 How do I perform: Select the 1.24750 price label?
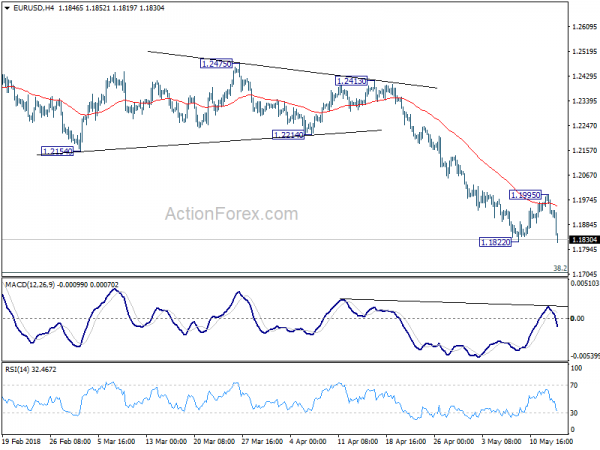(x=216, y=64)
